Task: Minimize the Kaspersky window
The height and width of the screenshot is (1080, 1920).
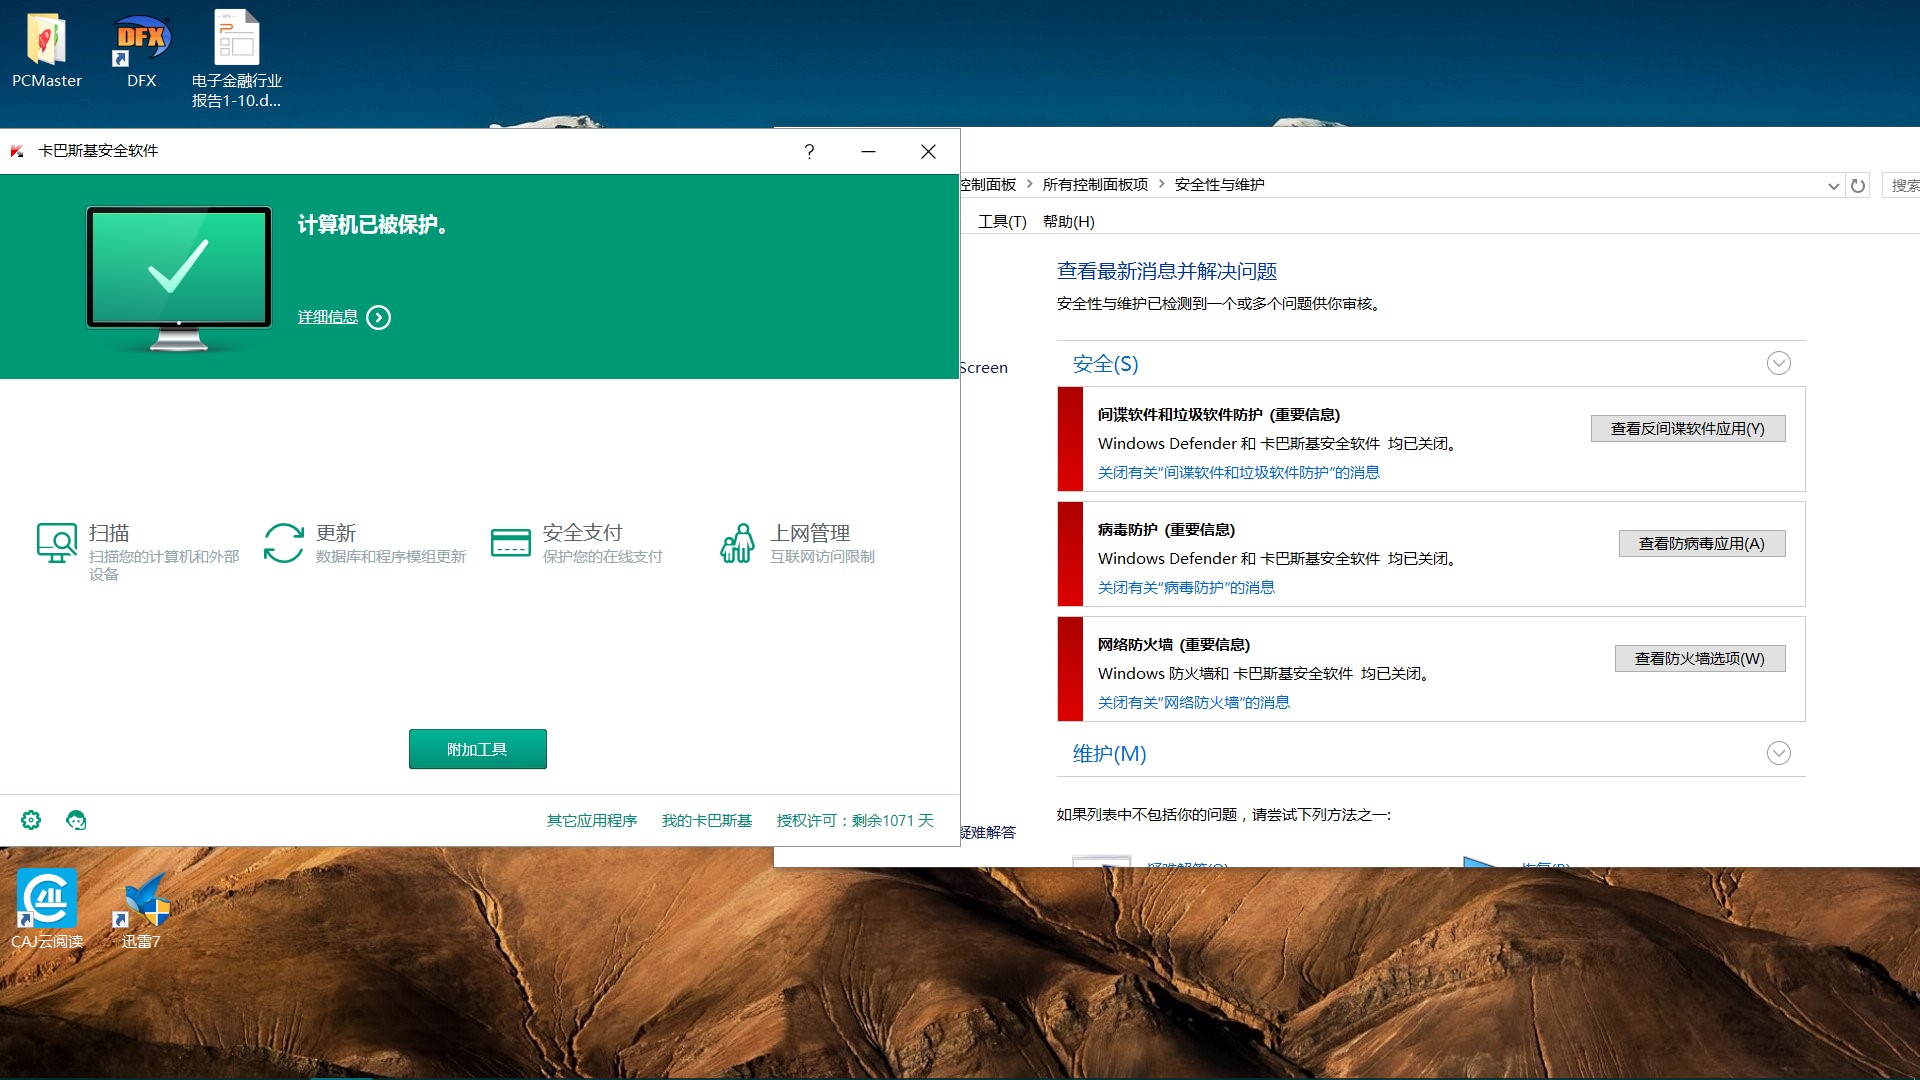Action: point(868,151)
